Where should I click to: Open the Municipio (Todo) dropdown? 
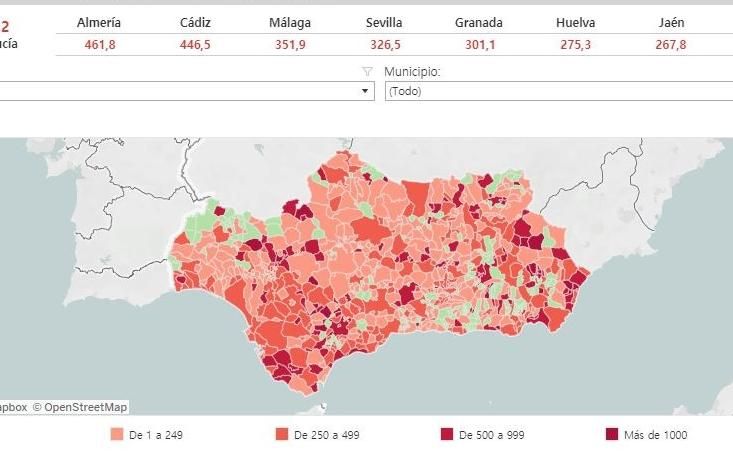557,91
